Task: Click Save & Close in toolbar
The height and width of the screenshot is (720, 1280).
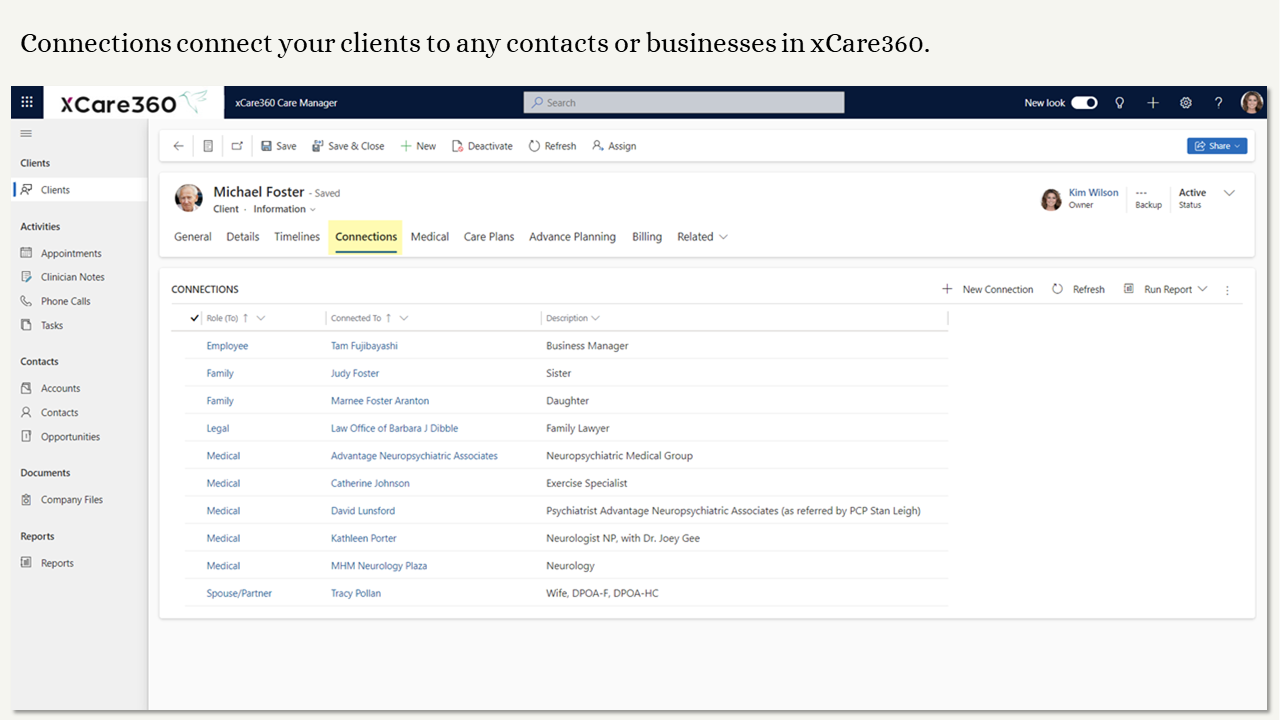Action: click(348, 146)
